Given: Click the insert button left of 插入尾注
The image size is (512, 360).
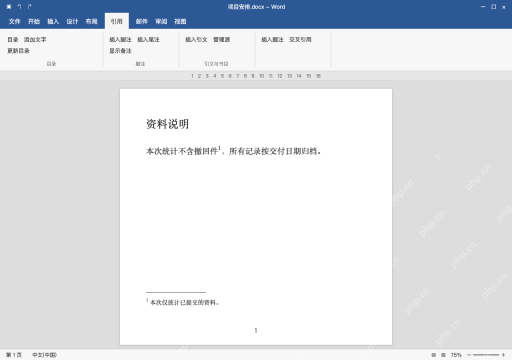Looking at the screenshot, I should [120, 40].
